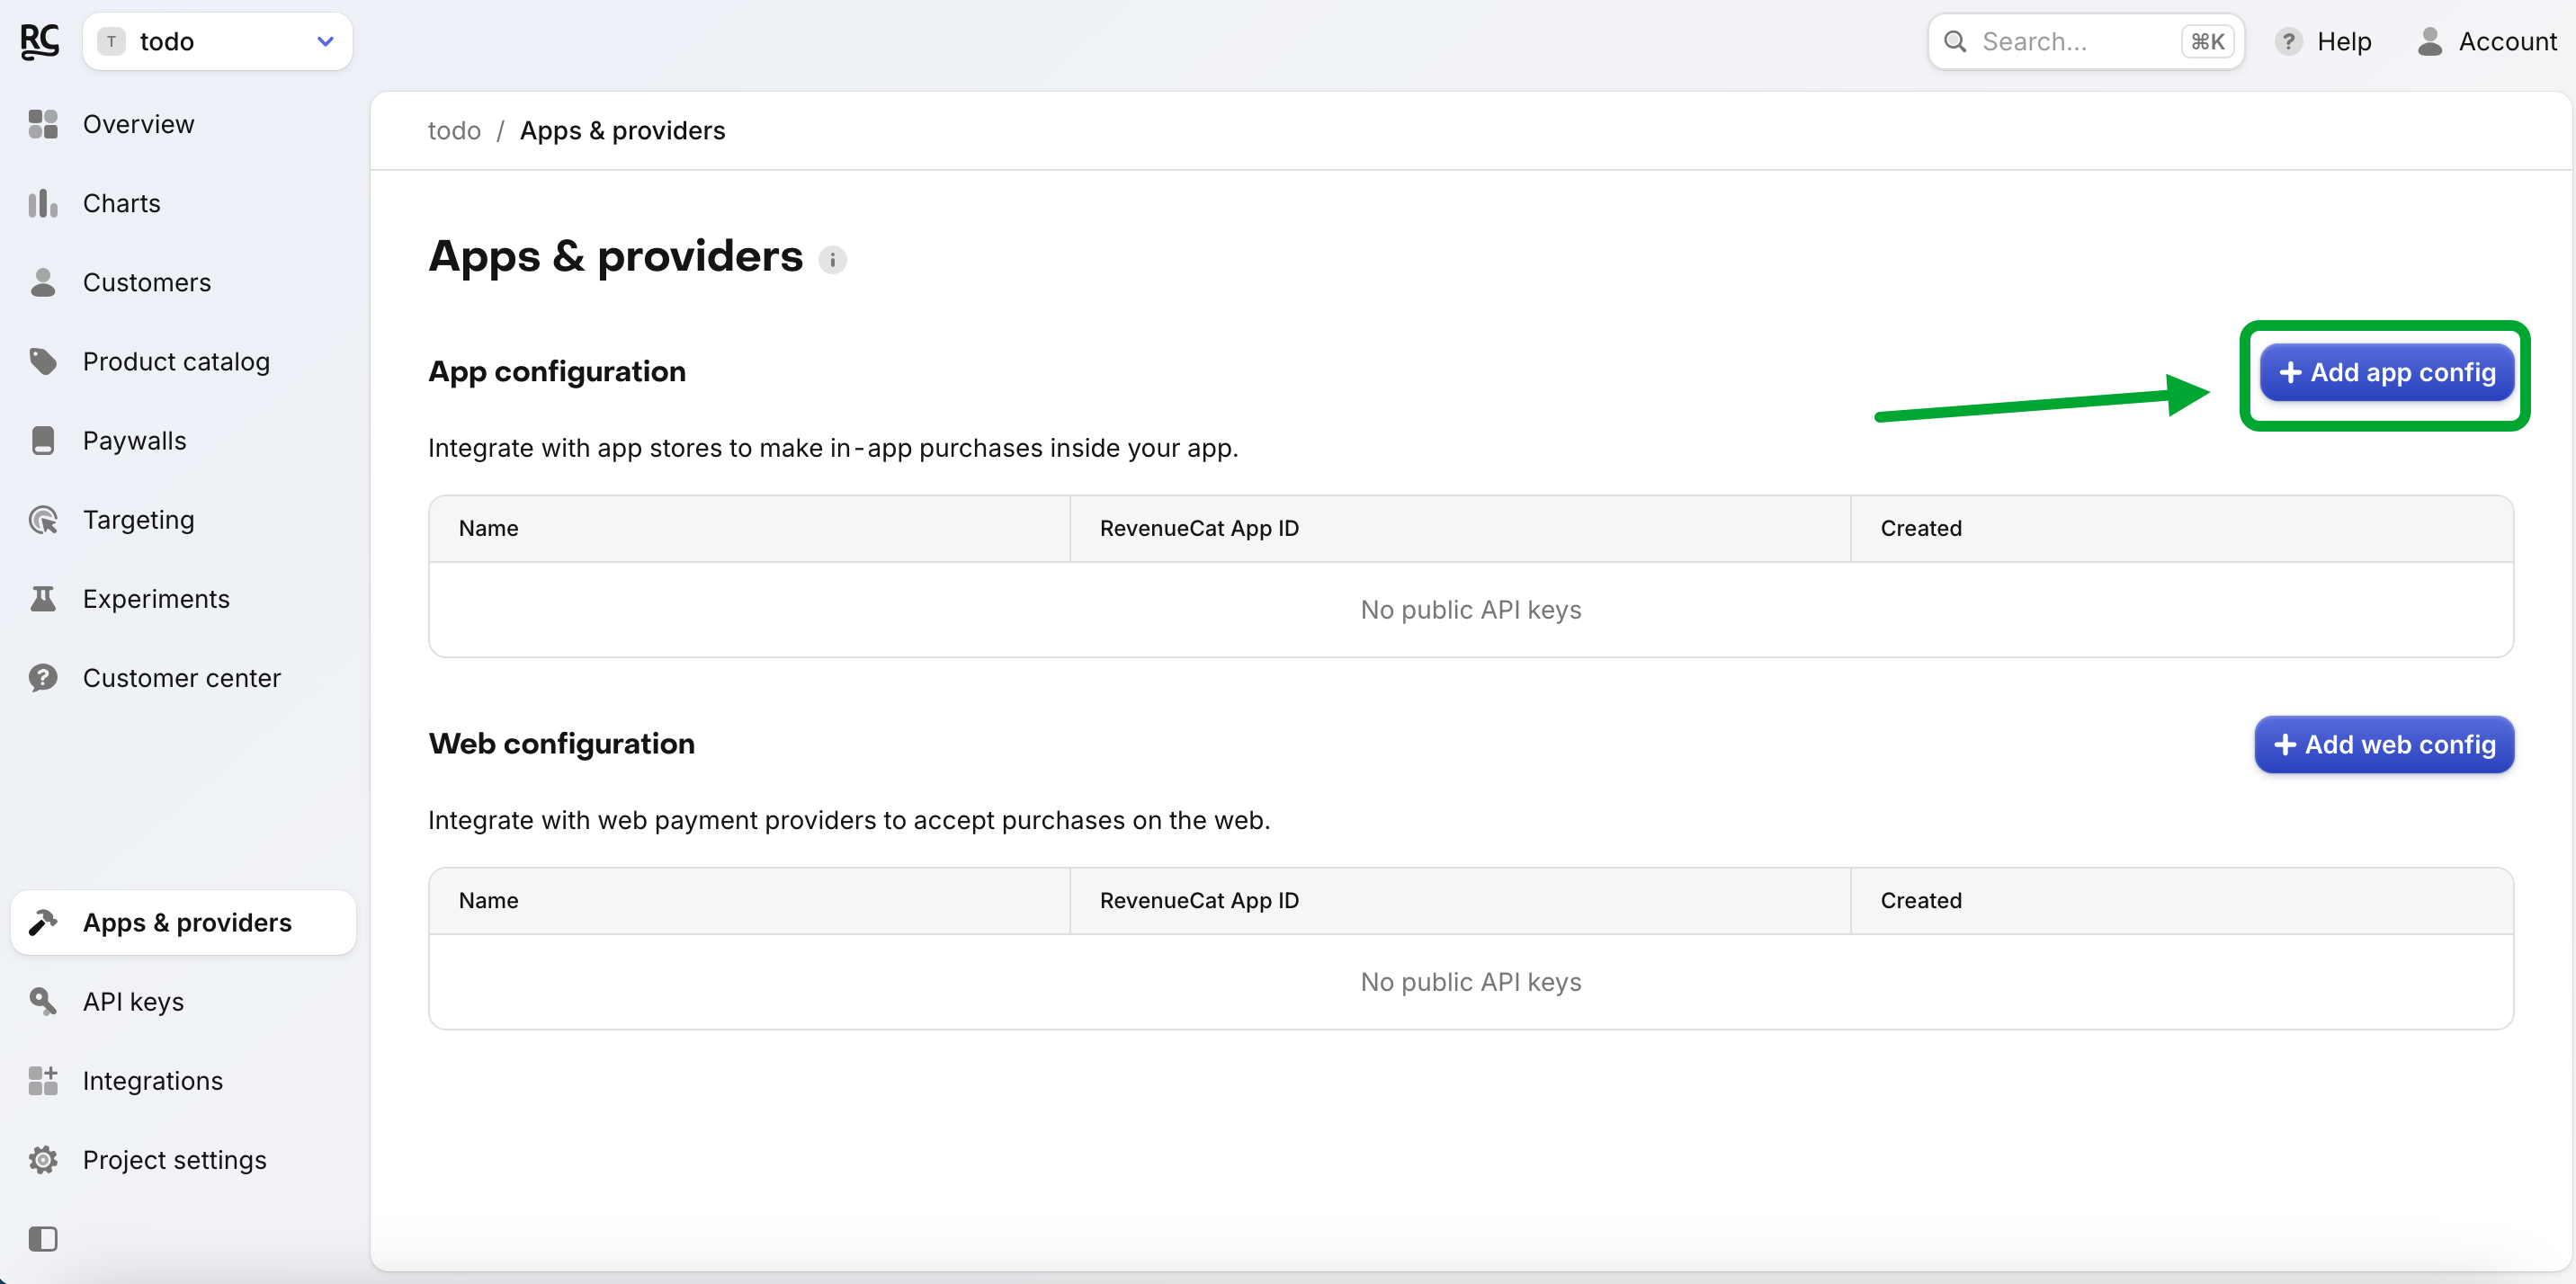The image size is (2576, 1284).
Task: Click the Targeting icon in sidebar
Action: tap(43, 520)
